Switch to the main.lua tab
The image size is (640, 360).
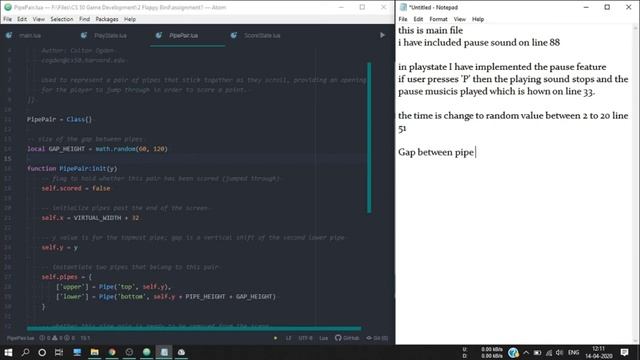(30, 36)
